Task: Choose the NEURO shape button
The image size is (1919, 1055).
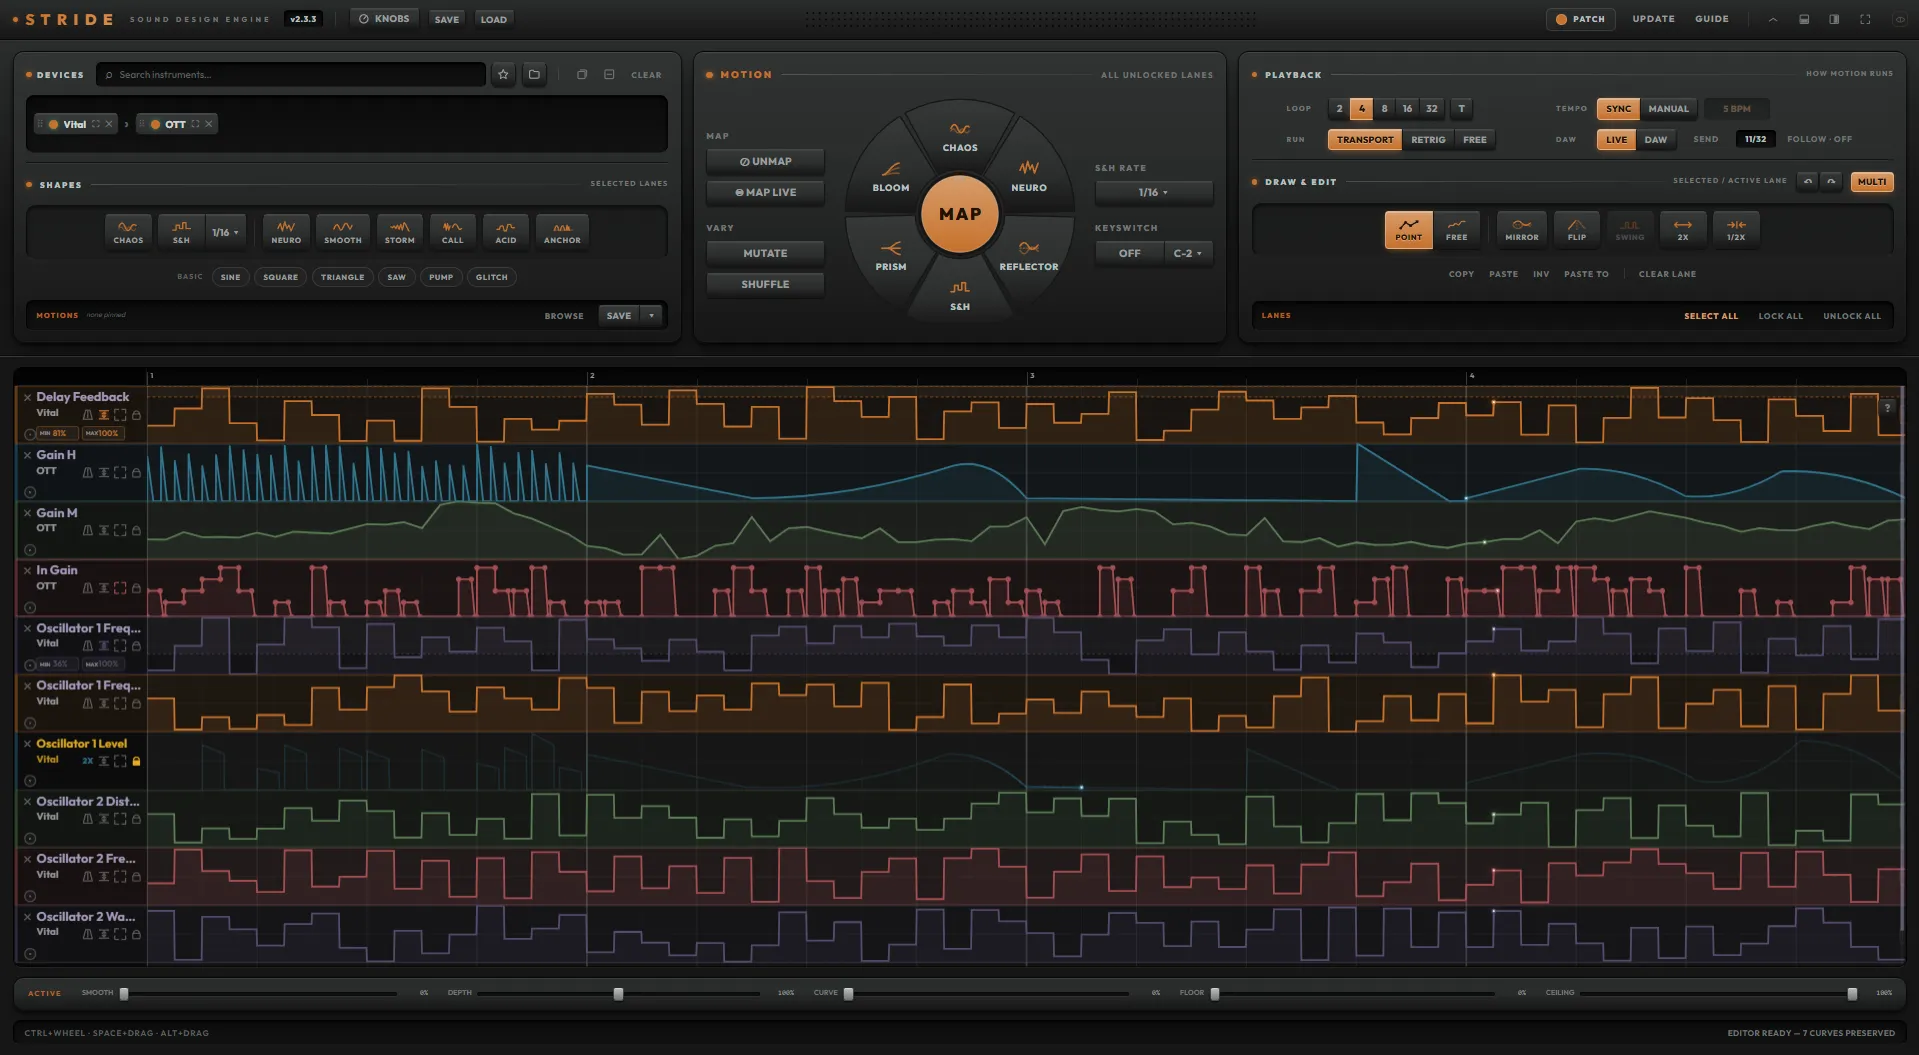Action: point(286,231)
